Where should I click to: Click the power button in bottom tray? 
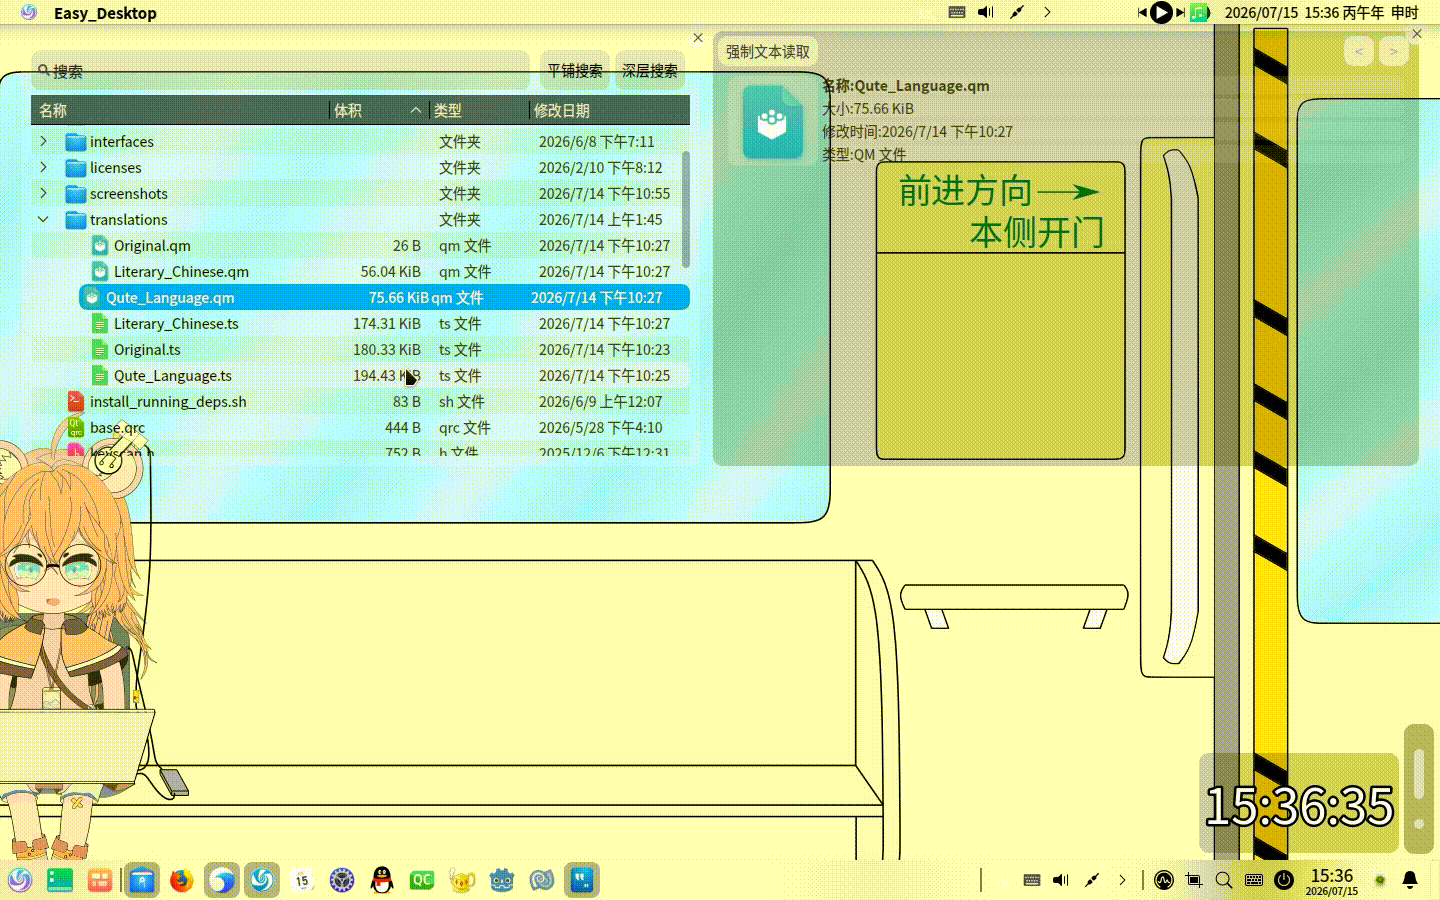[1284, 880]
